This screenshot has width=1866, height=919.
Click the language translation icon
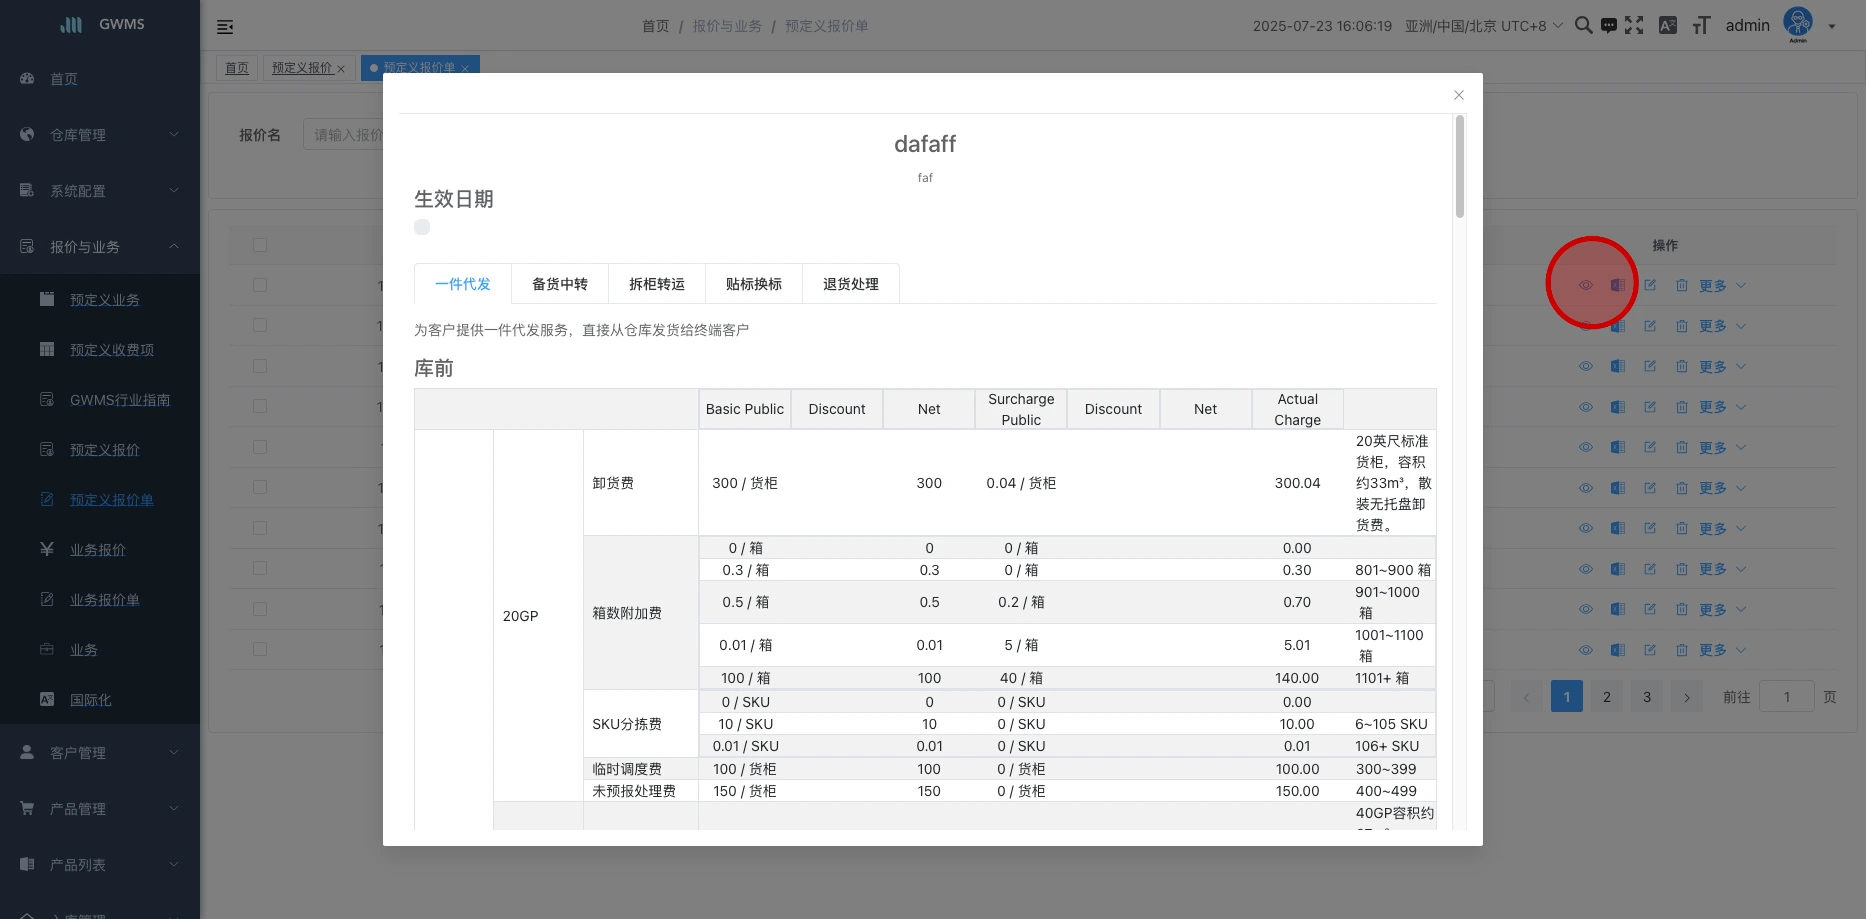(1667, 26)
